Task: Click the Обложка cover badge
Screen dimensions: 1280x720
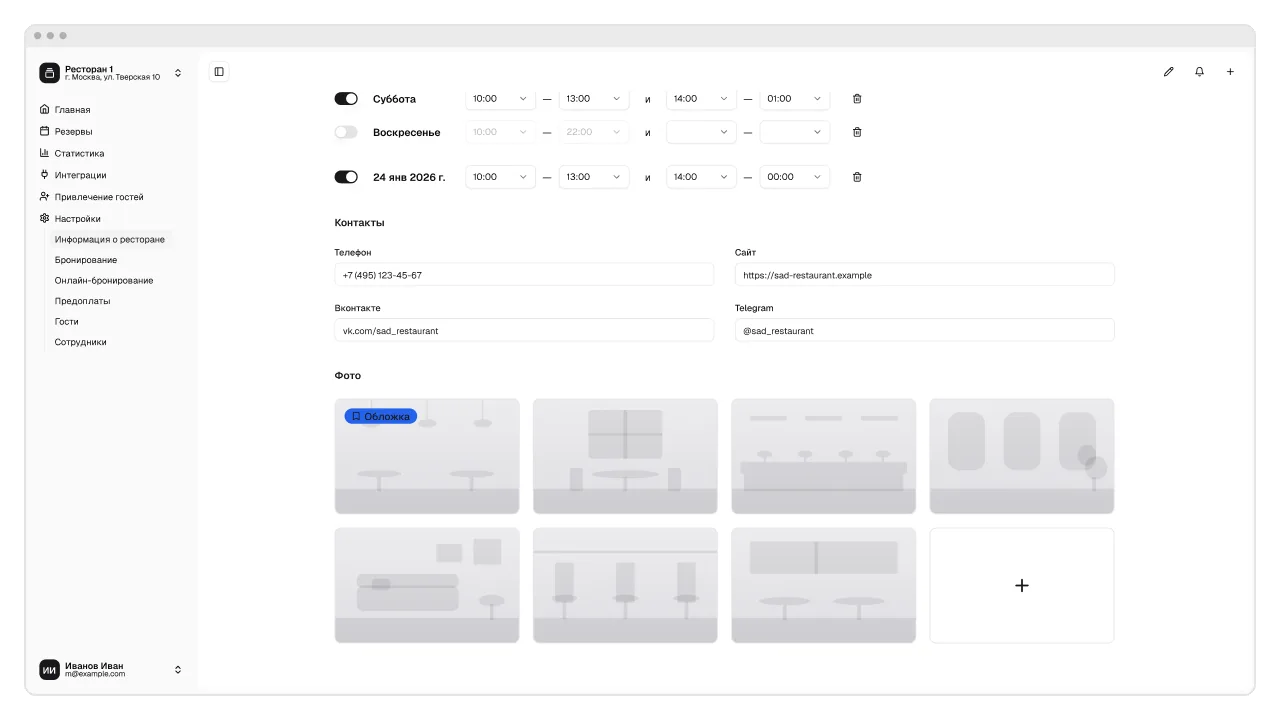Action: pos(381,416)
